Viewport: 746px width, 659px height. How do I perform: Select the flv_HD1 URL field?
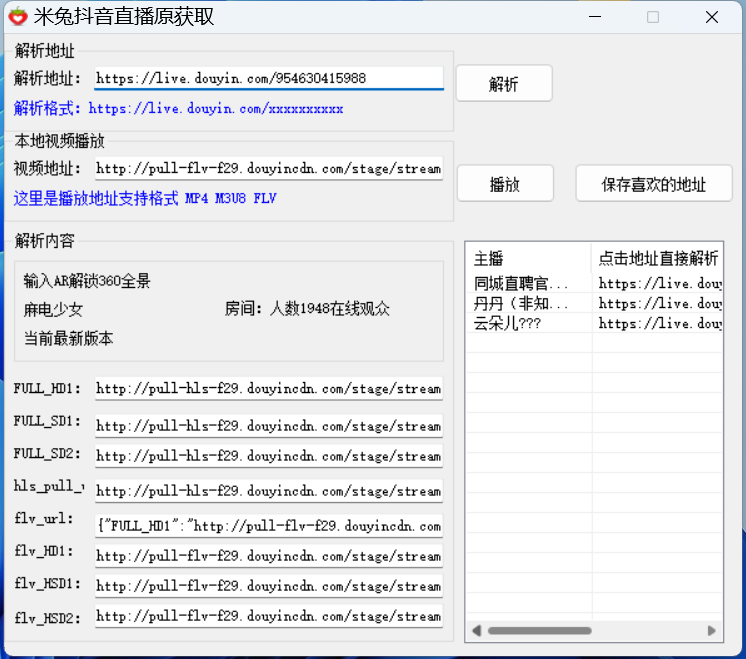pos(269,556)
